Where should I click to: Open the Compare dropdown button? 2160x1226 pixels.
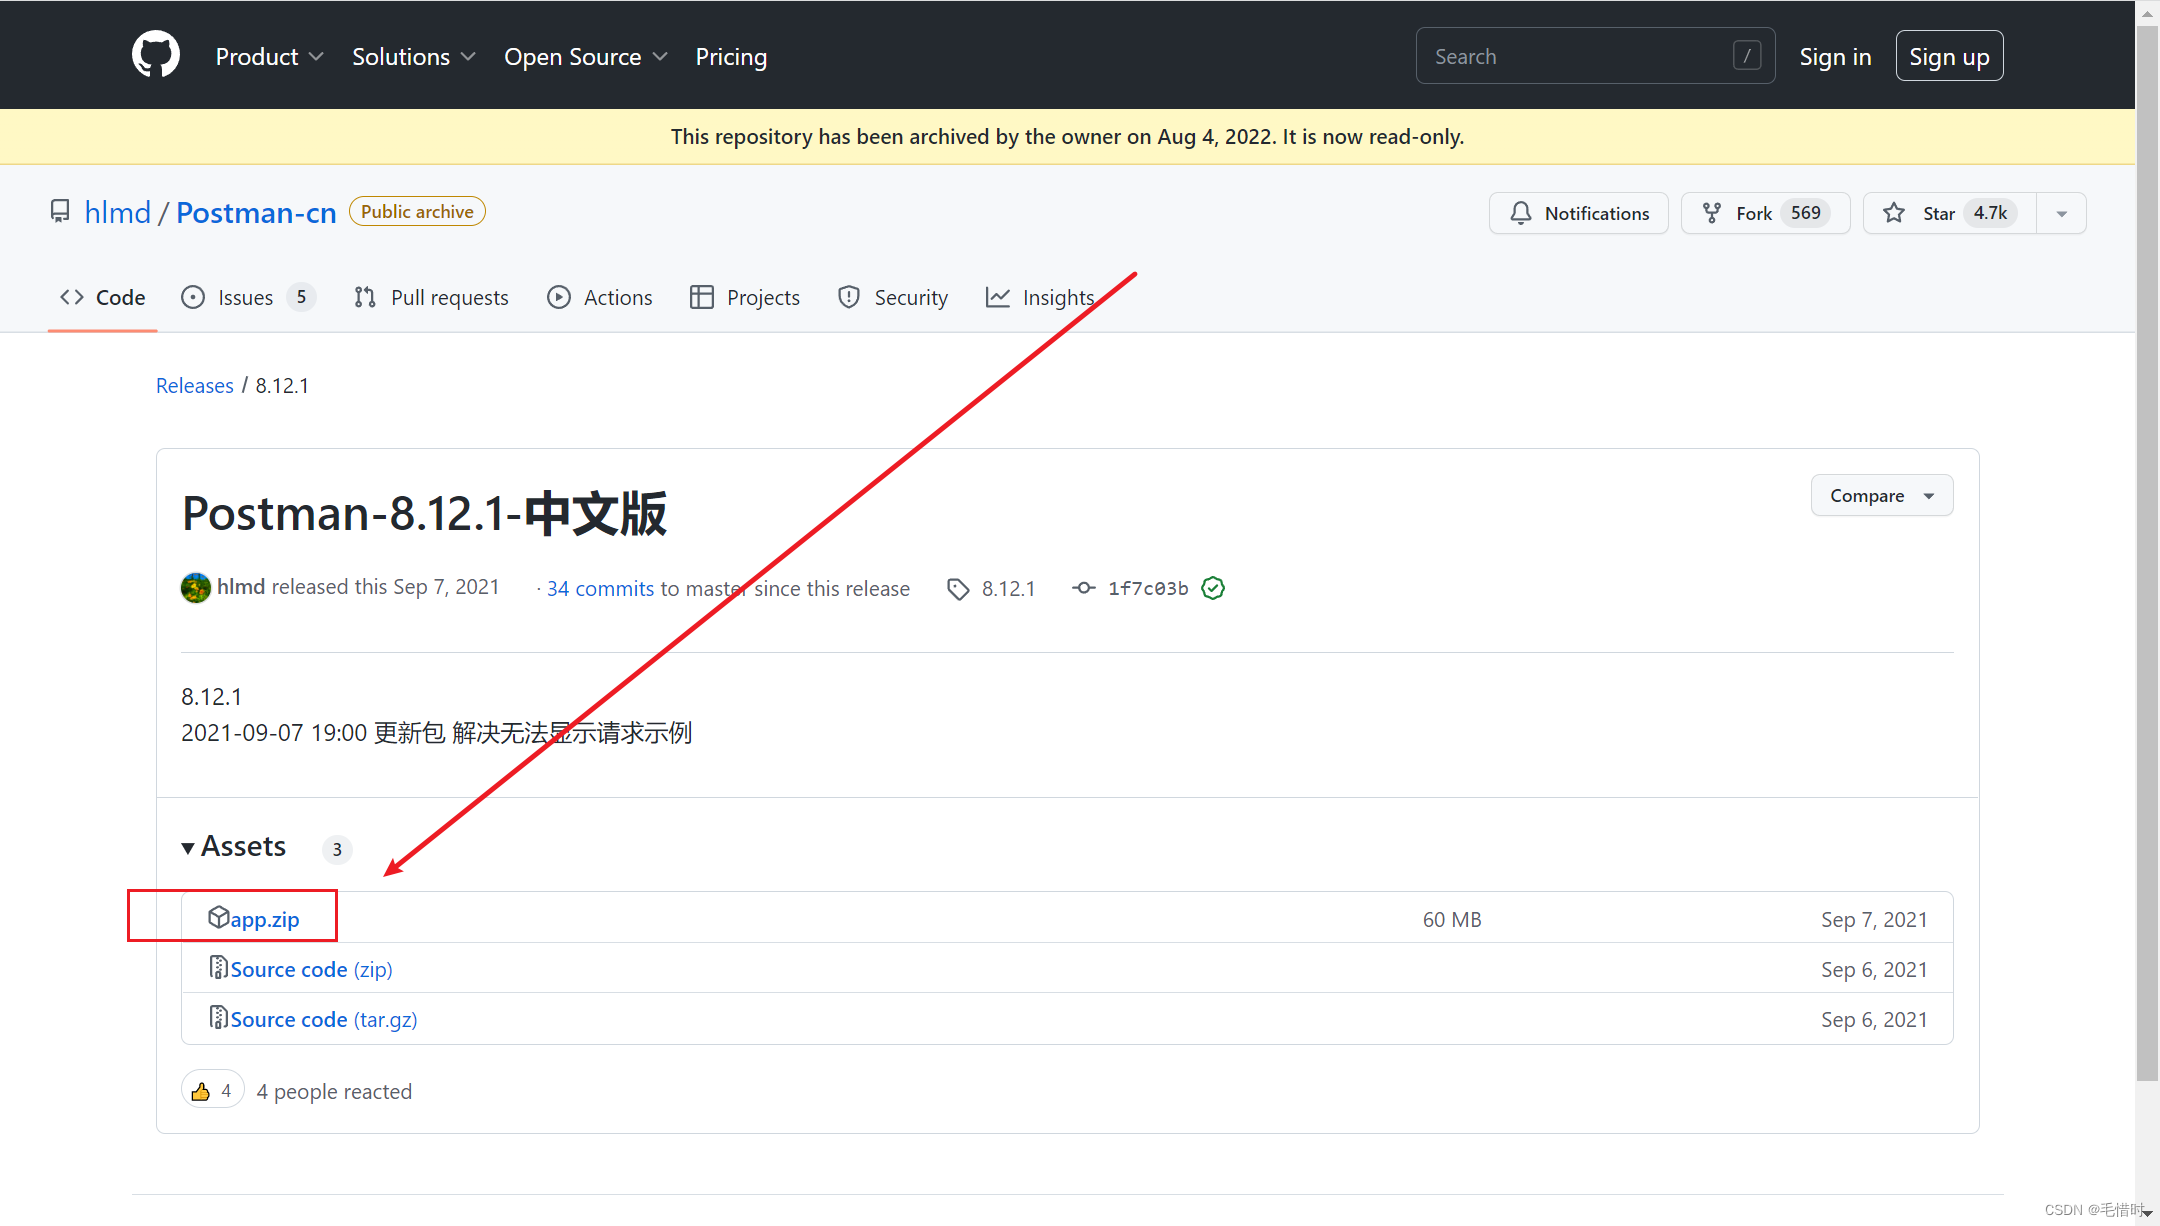[1880, 496]
